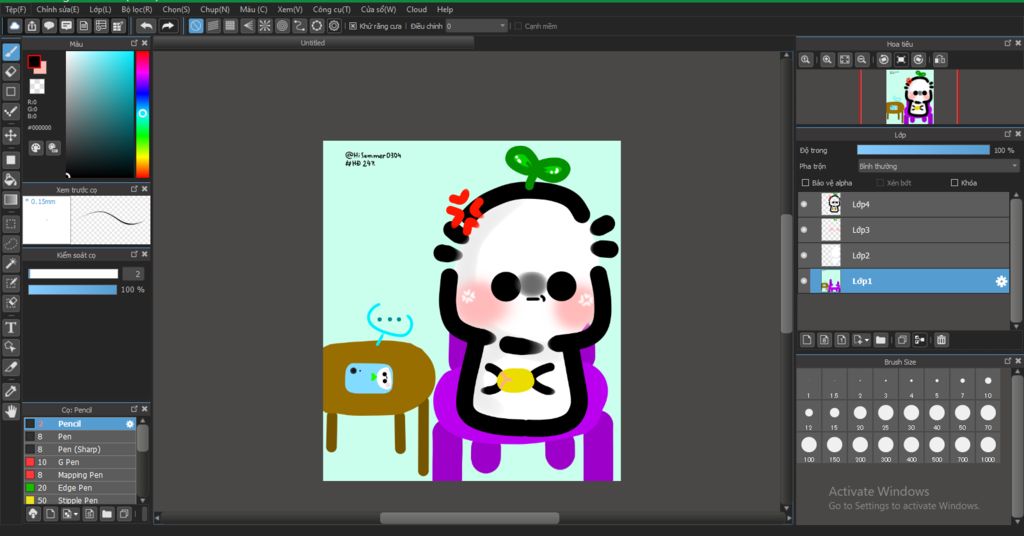This screenshot has height=536, width=1024.
Task: Choose the Edge Pen brush
Action: tap(80, 488)
